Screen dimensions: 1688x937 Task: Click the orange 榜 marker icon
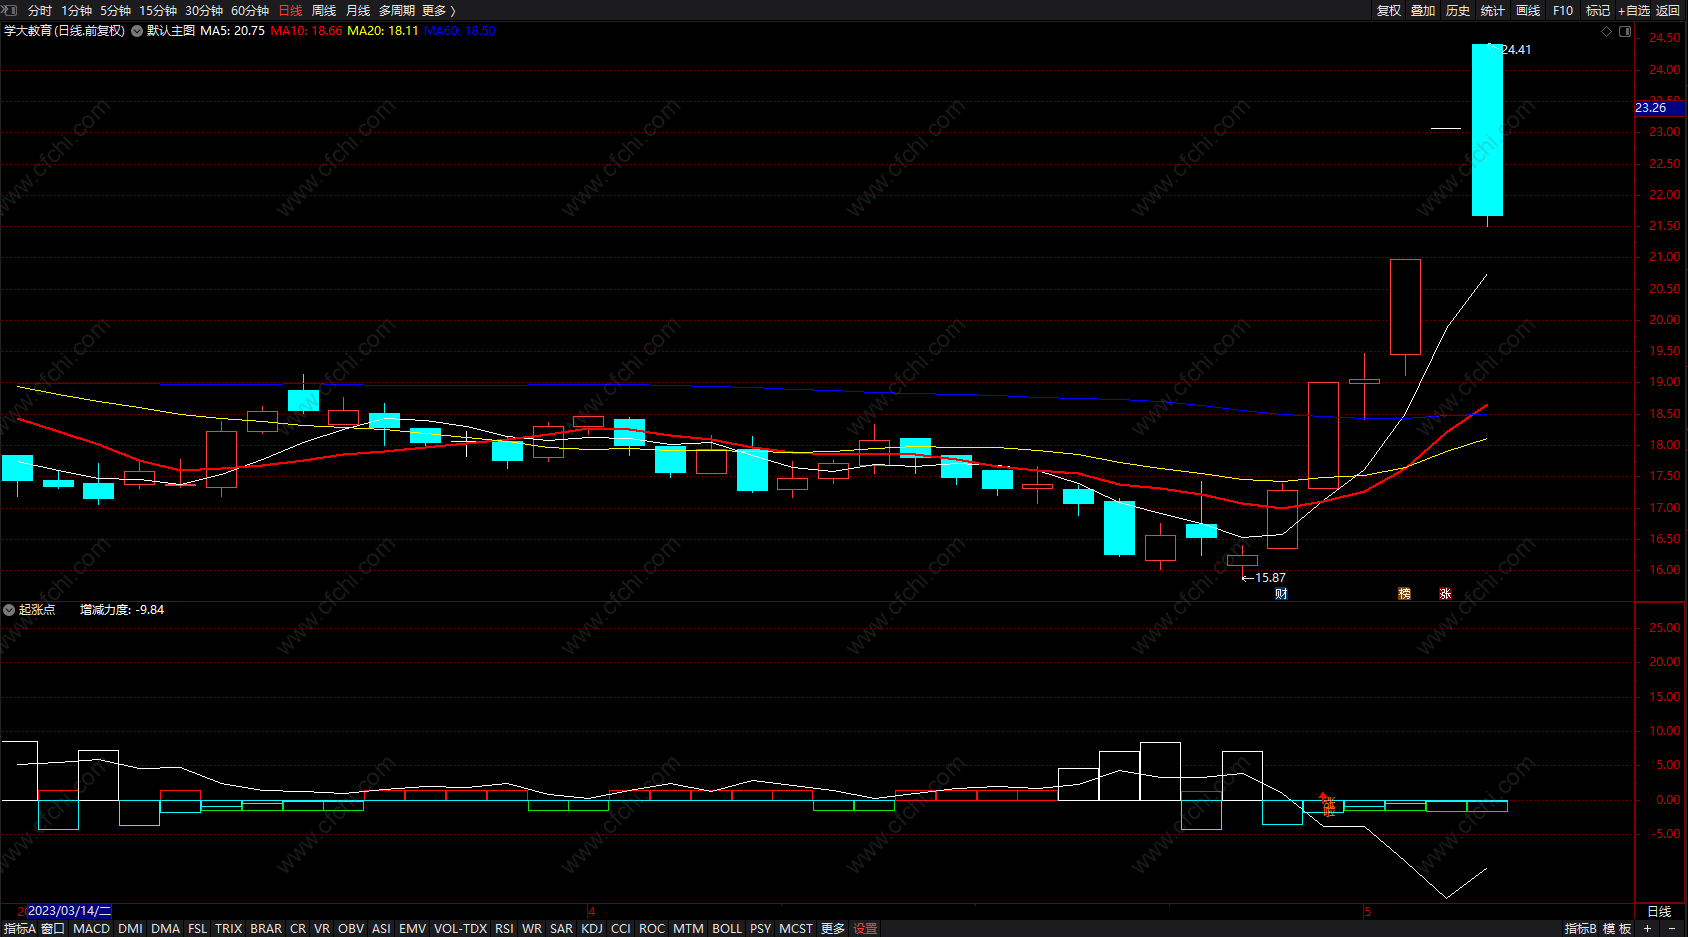point(1404,594)
